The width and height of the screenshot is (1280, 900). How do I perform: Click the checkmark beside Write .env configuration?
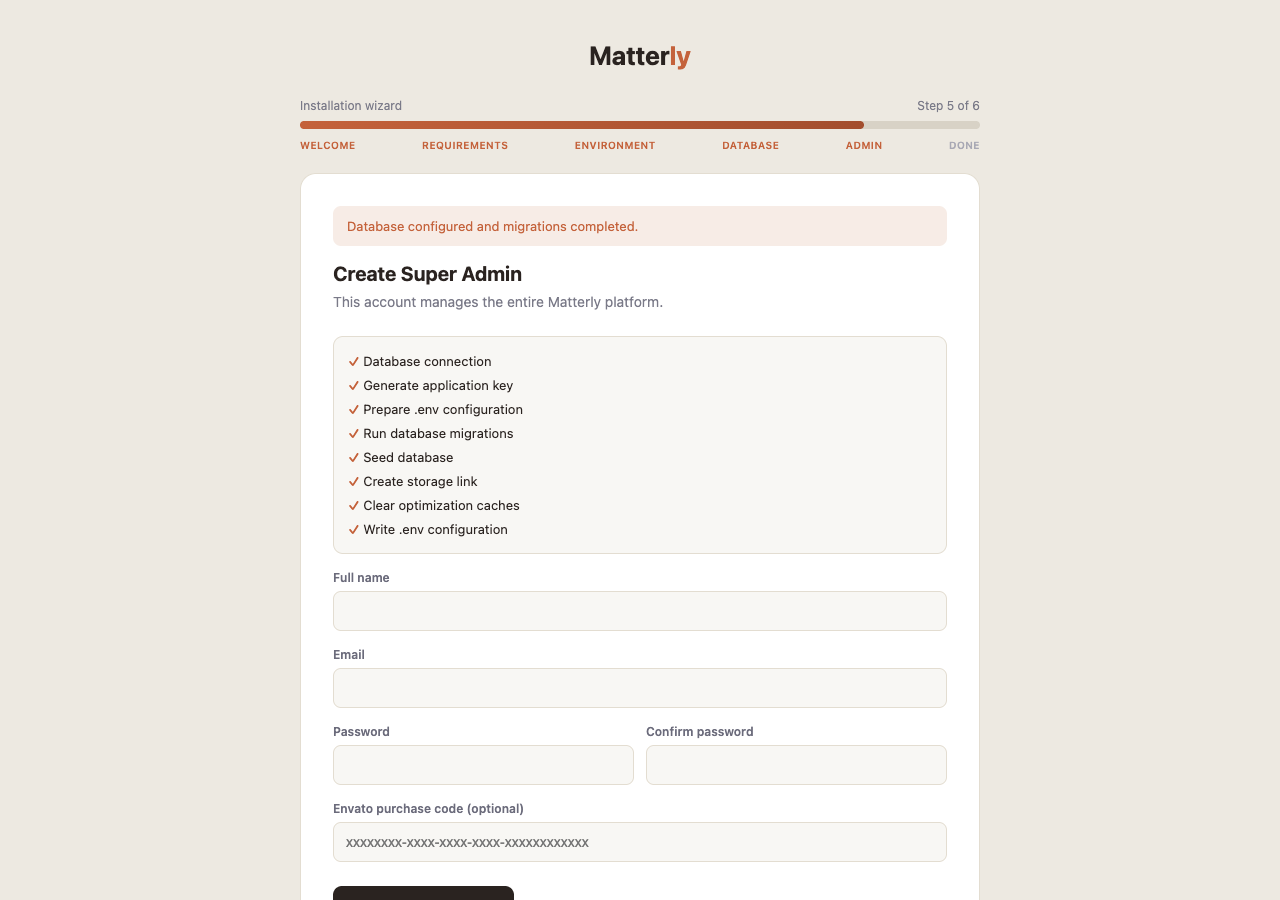(x=354, y=530)
